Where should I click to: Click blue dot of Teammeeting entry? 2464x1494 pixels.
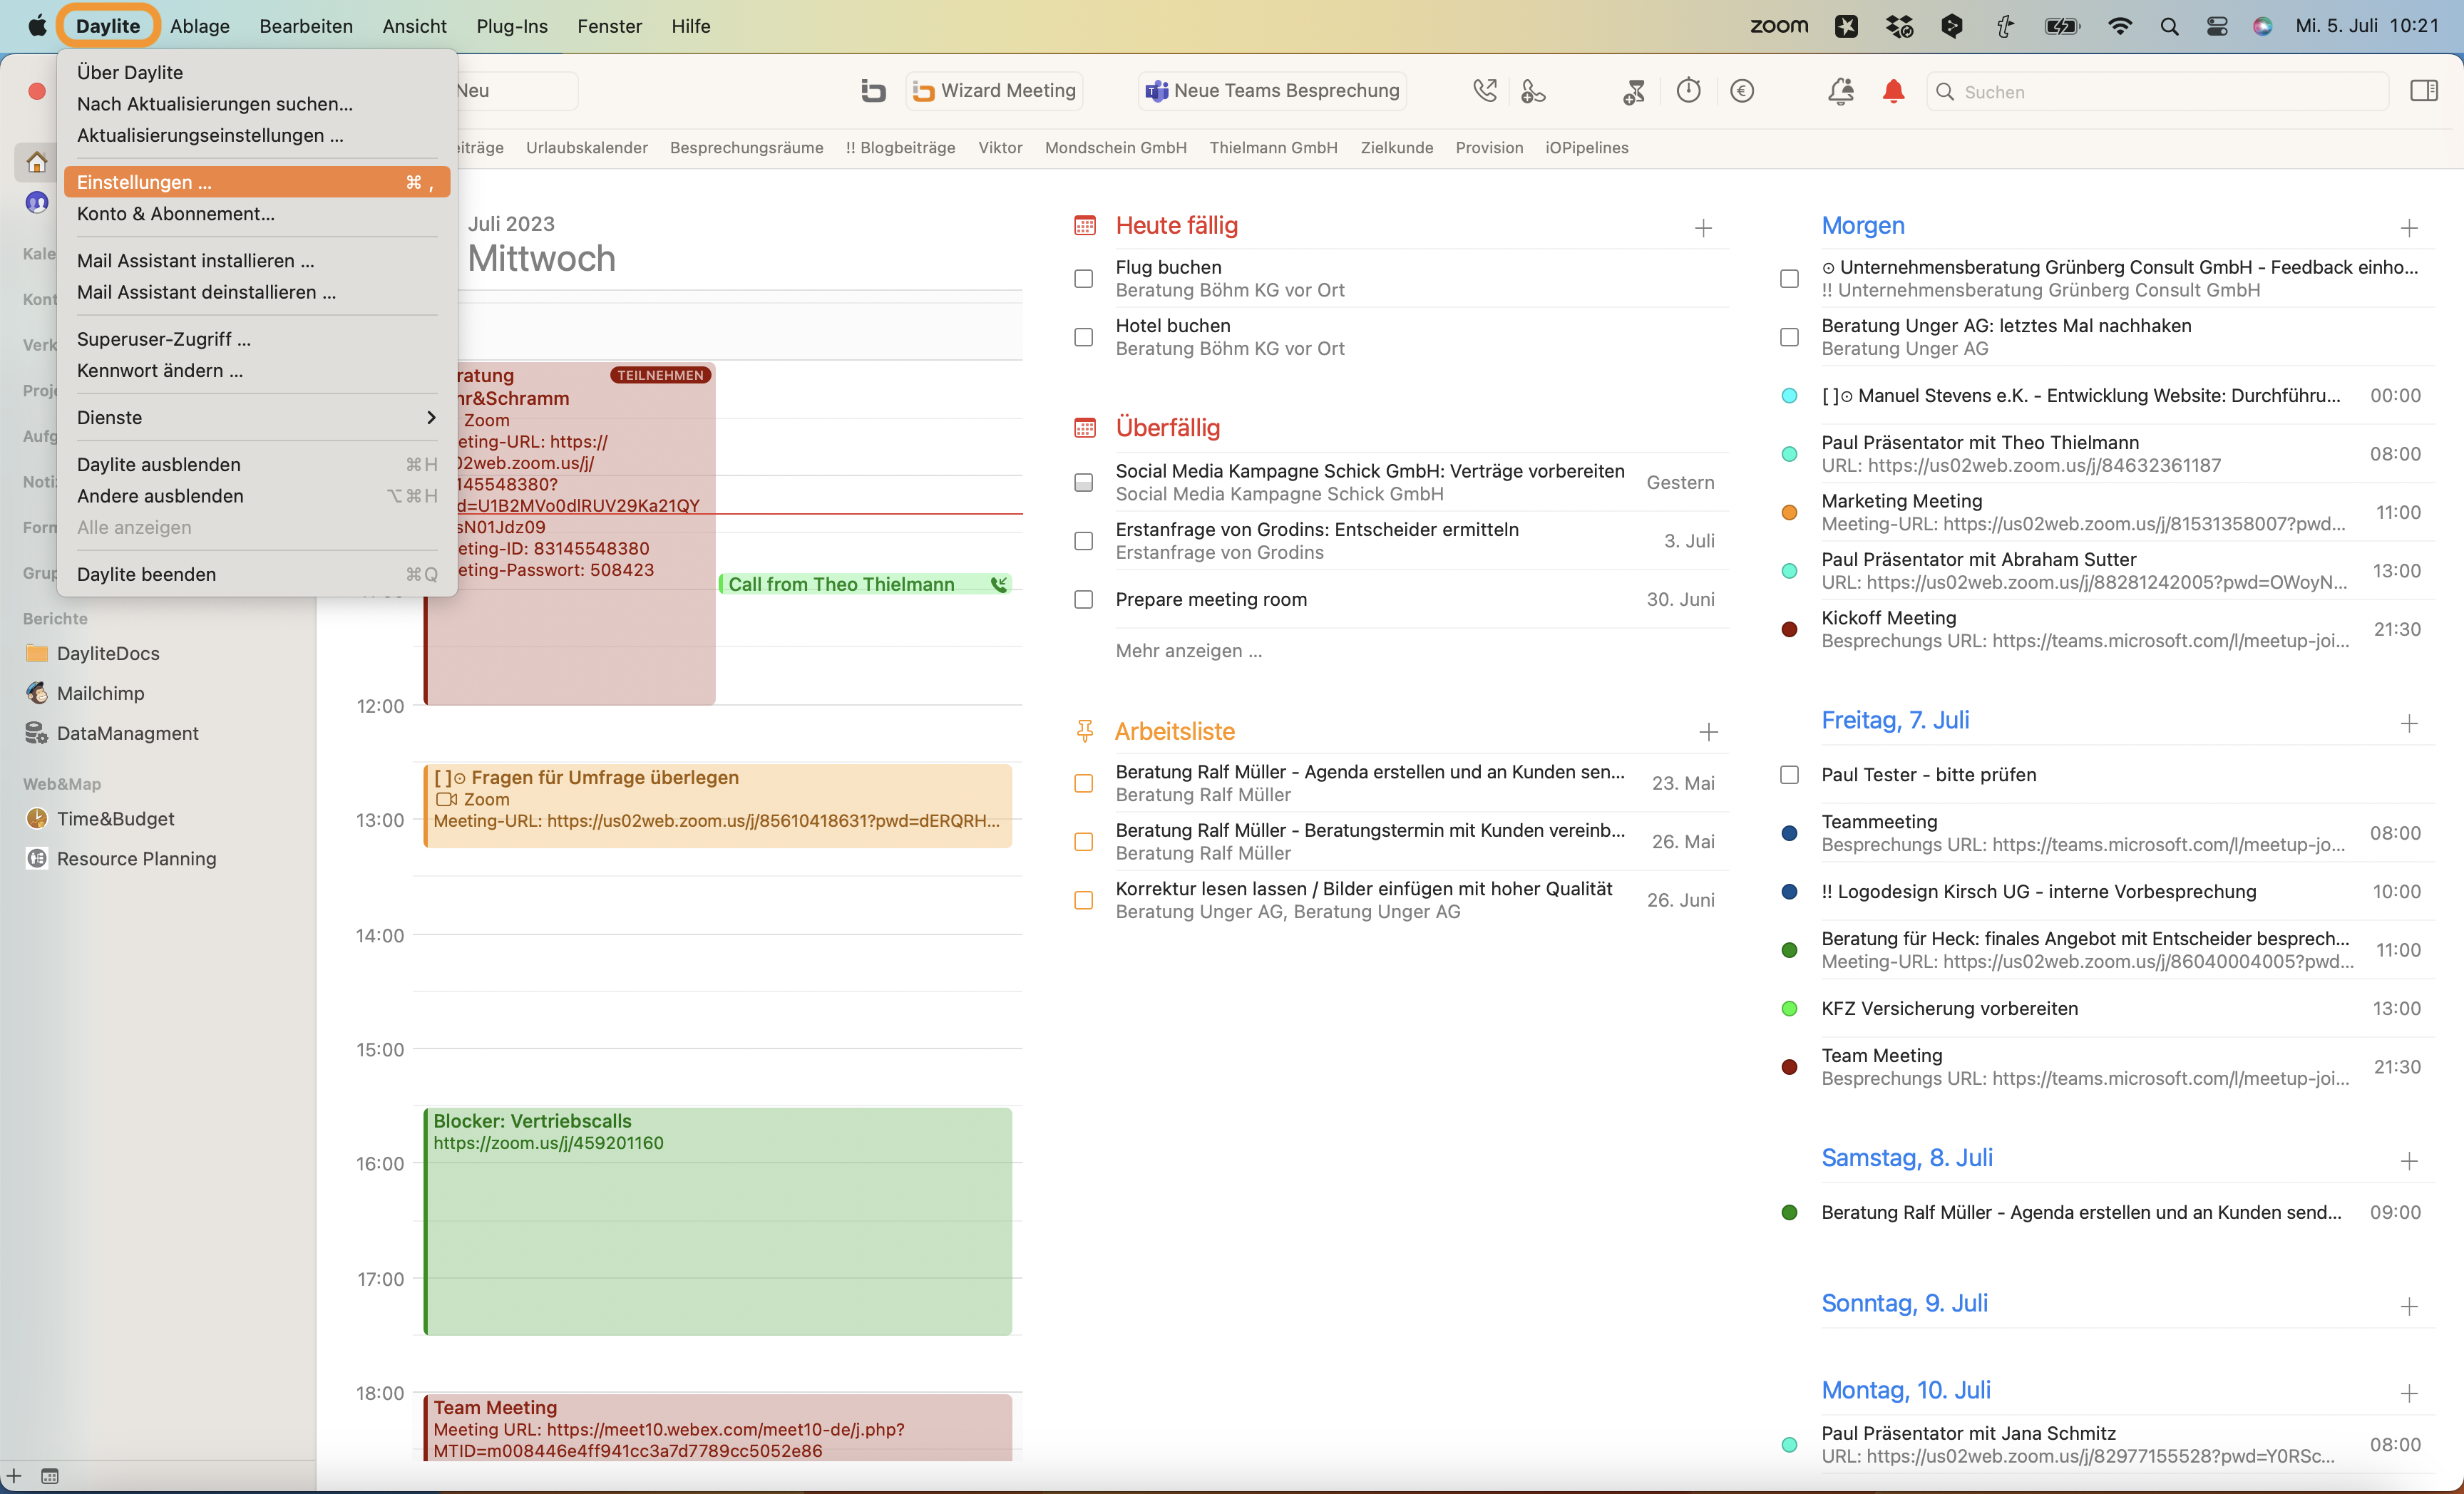click(1789, 833)
